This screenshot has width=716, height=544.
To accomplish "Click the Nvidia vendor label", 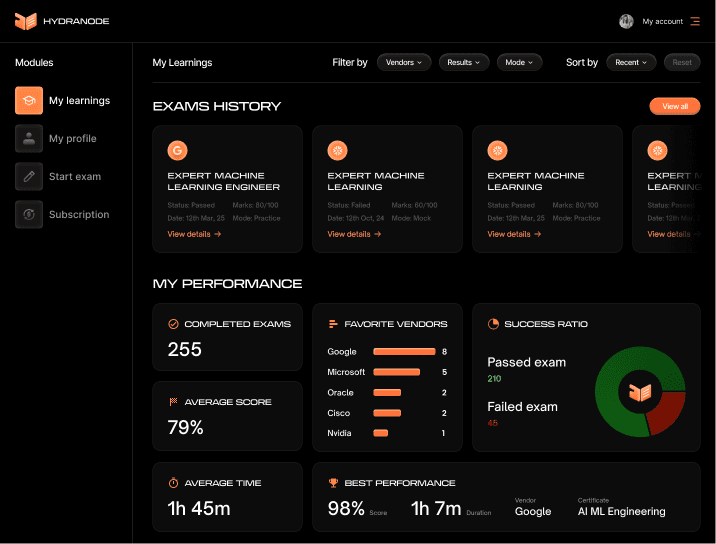I will (339, 433).
